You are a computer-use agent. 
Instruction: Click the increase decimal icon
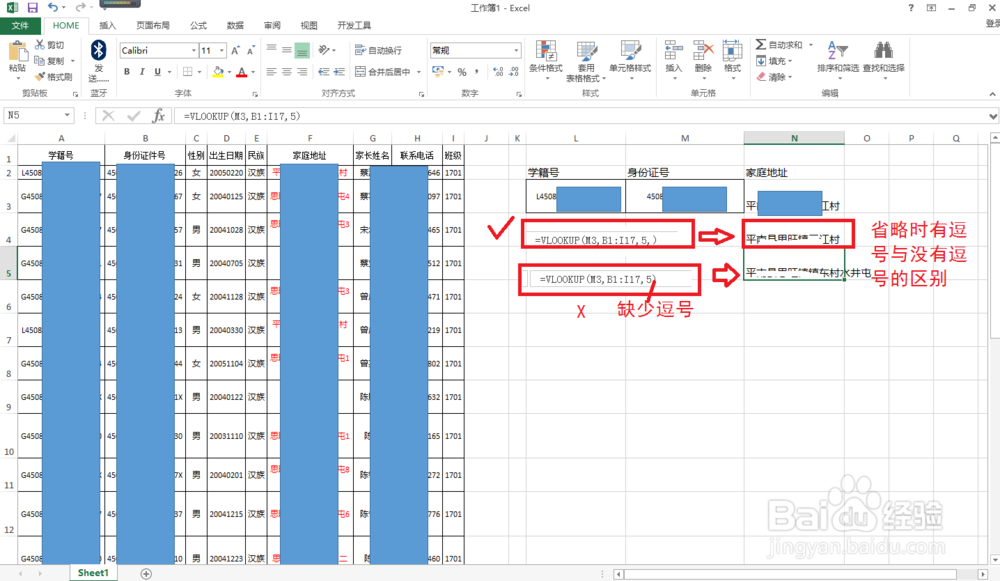[497, 71]
